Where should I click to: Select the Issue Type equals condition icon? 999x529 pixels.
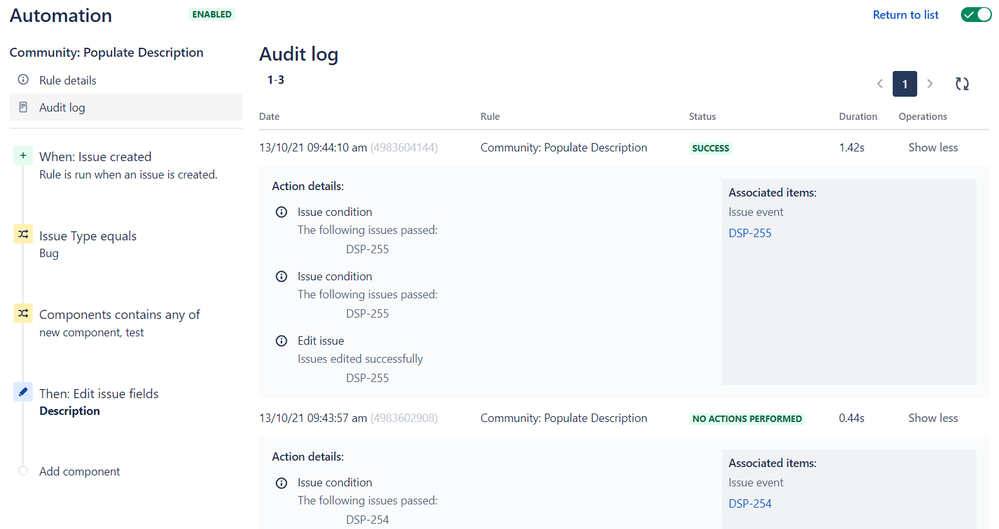tap(23, 234)
